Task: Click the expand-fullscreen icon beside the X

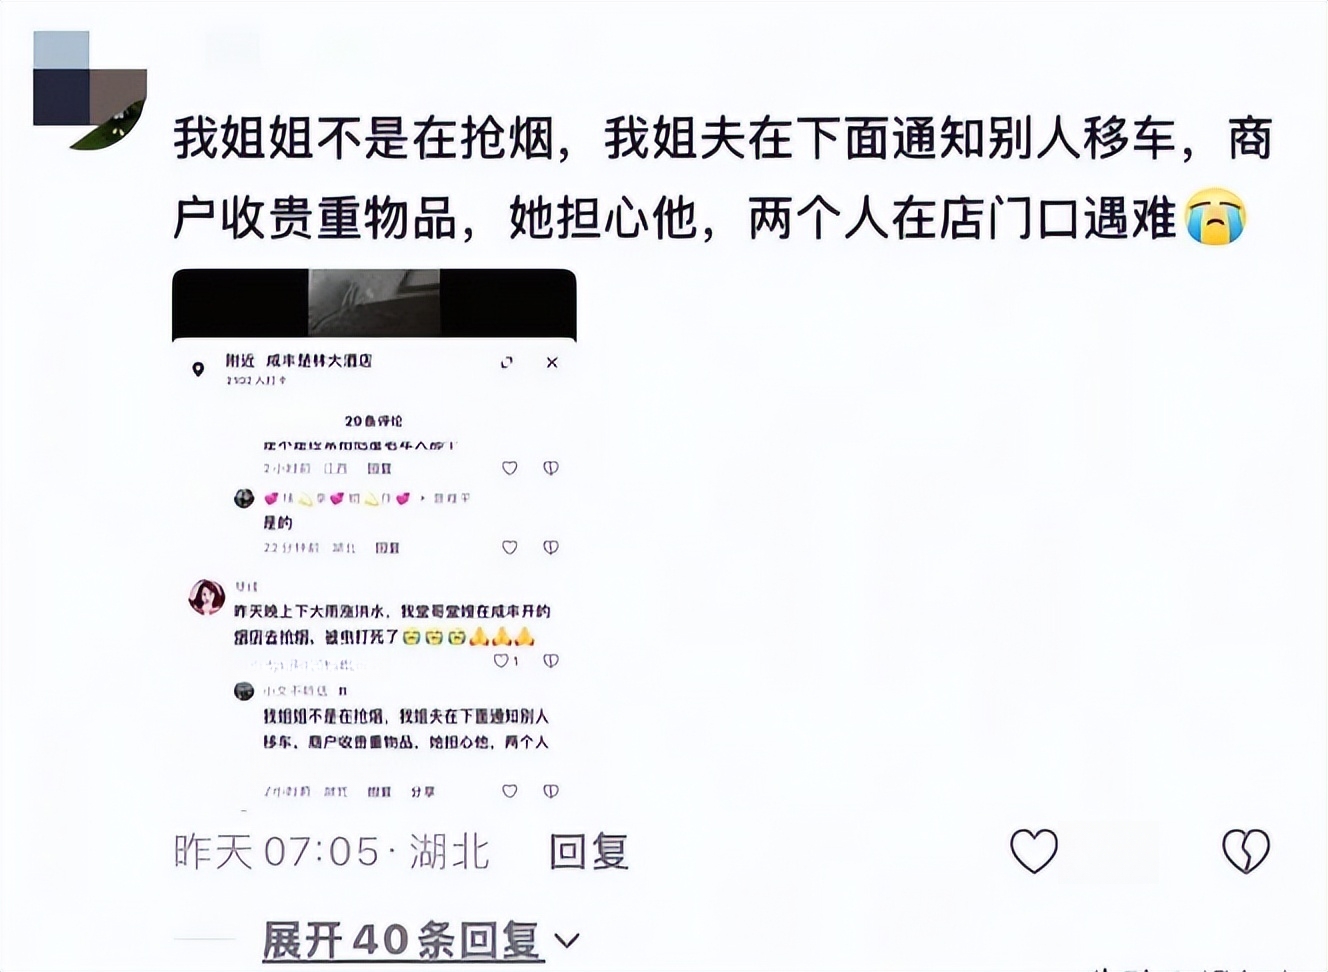Action: [x=507, y=362]
